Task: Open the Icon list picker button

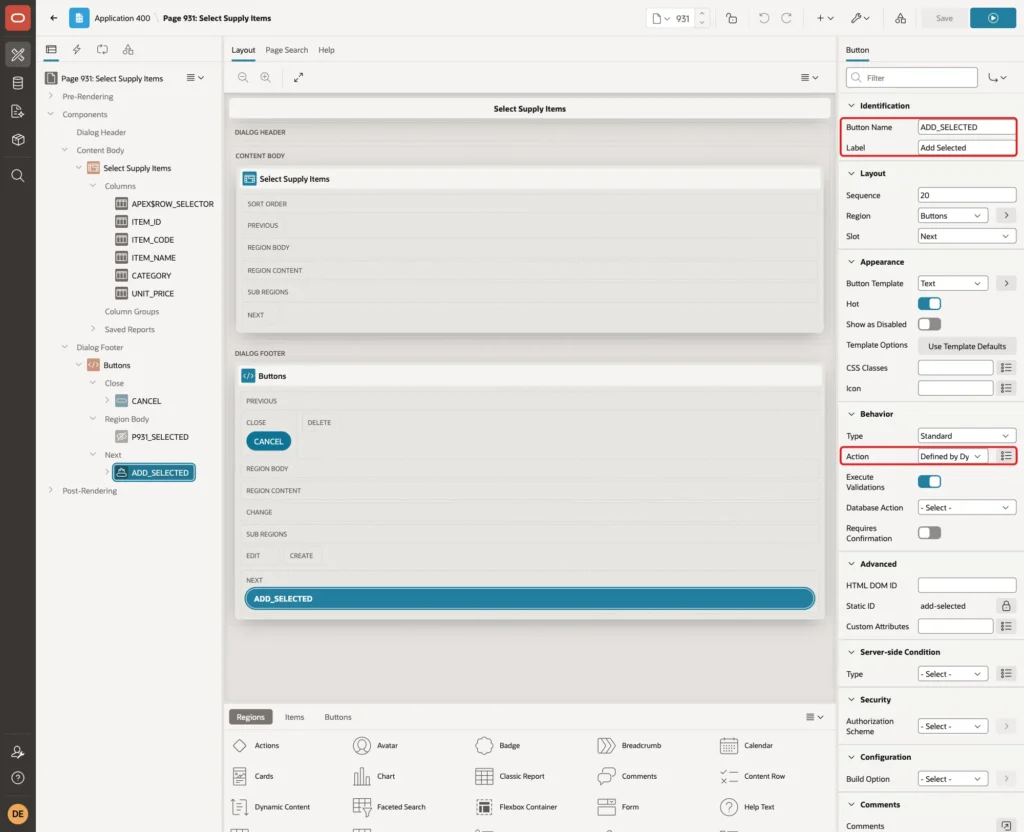Action: point(1006,389)
